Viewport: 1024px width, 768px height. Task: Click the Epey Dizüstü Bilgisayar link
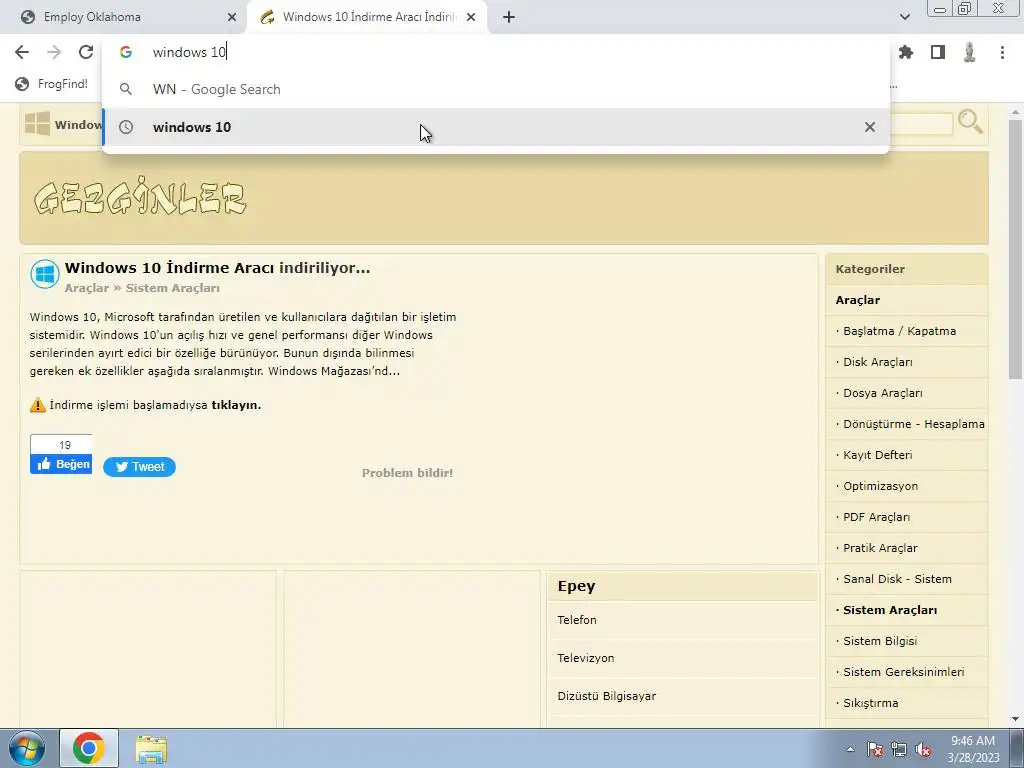point(607,696)
